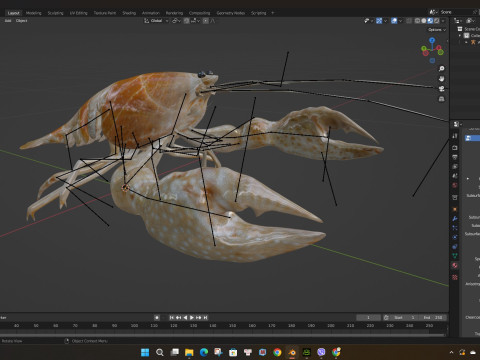Switch to the Sculpting workspace tab
The width and height of the screenshot is (480, 360).
[55, 13]
